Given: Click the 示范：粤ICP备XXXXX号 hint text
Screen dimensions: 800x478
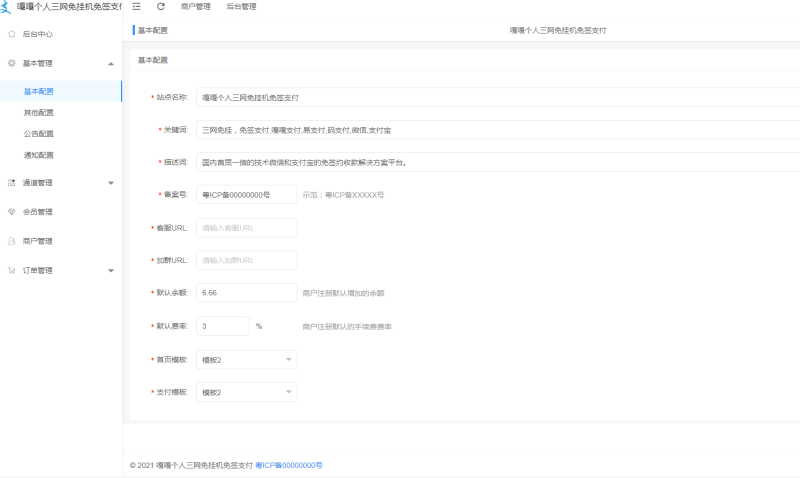Looking at the screenshot, I should pos(343,195).
